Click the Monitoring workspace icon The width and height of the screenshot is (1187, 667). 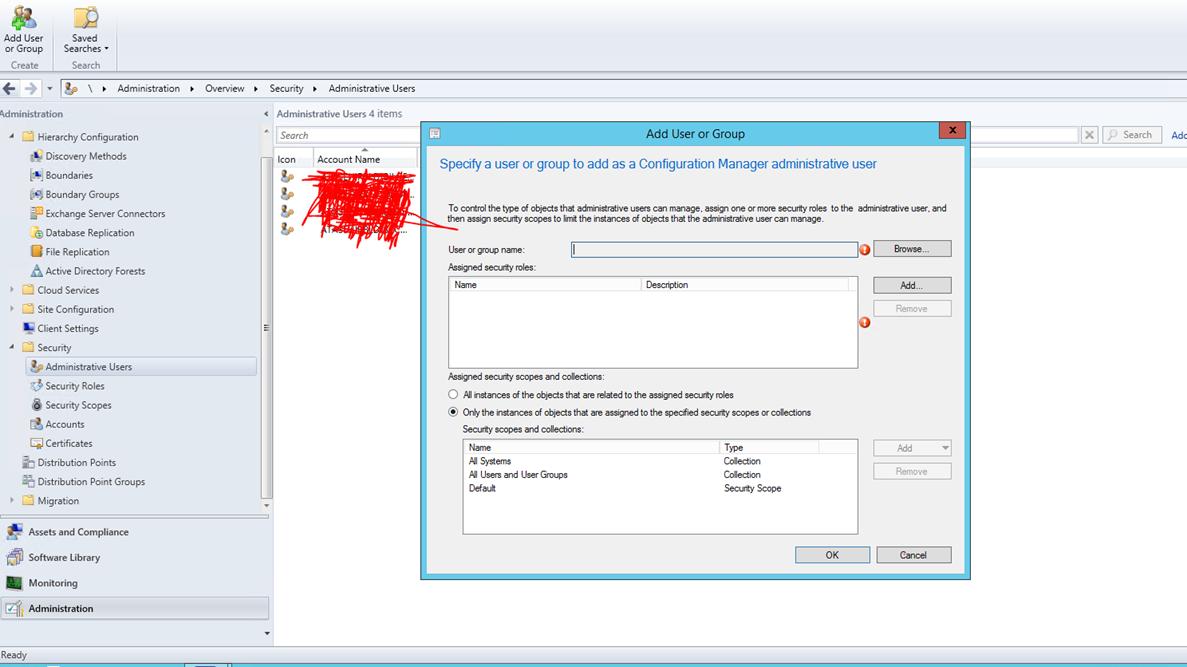tap(14, 583)
